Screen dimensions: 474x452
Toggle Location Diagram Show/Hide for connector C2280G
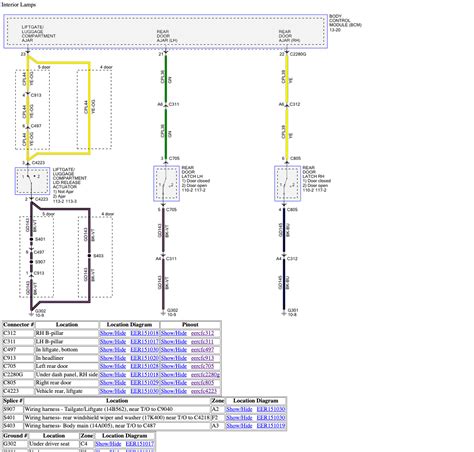click(x=113, y=374)
